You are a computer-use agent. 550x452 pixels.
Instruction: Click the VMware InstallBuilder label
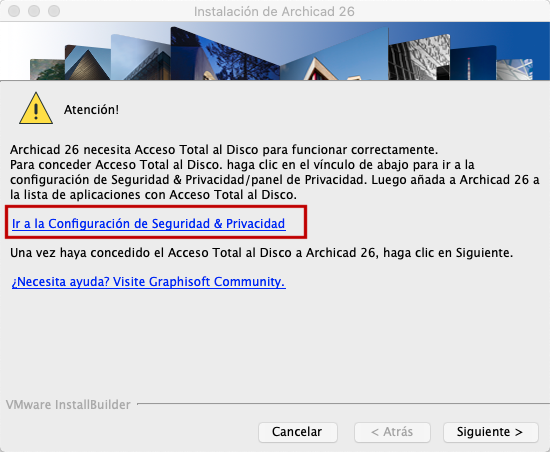tap(68, 405)
